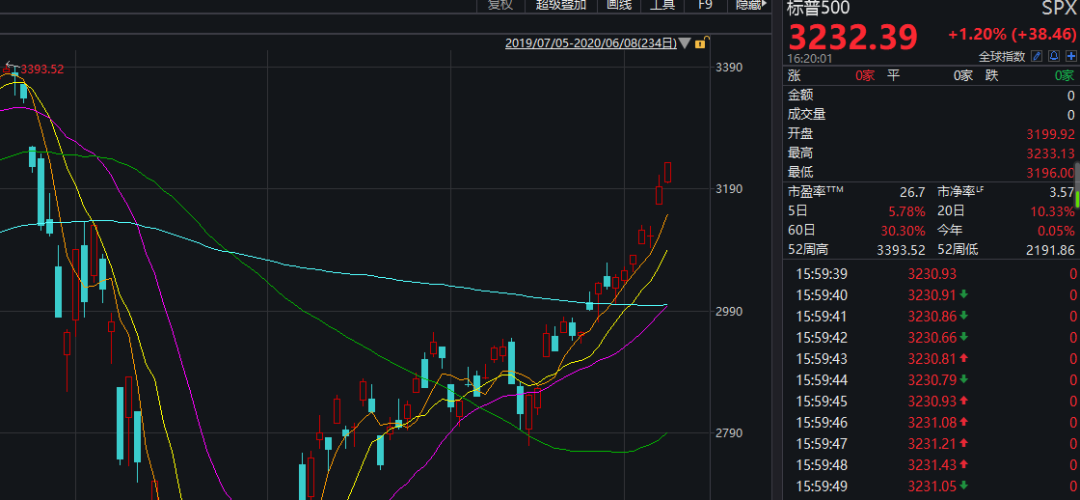Select the 画线 drawing tool
The image size is (1080, 500).
(x=619, y=5)
